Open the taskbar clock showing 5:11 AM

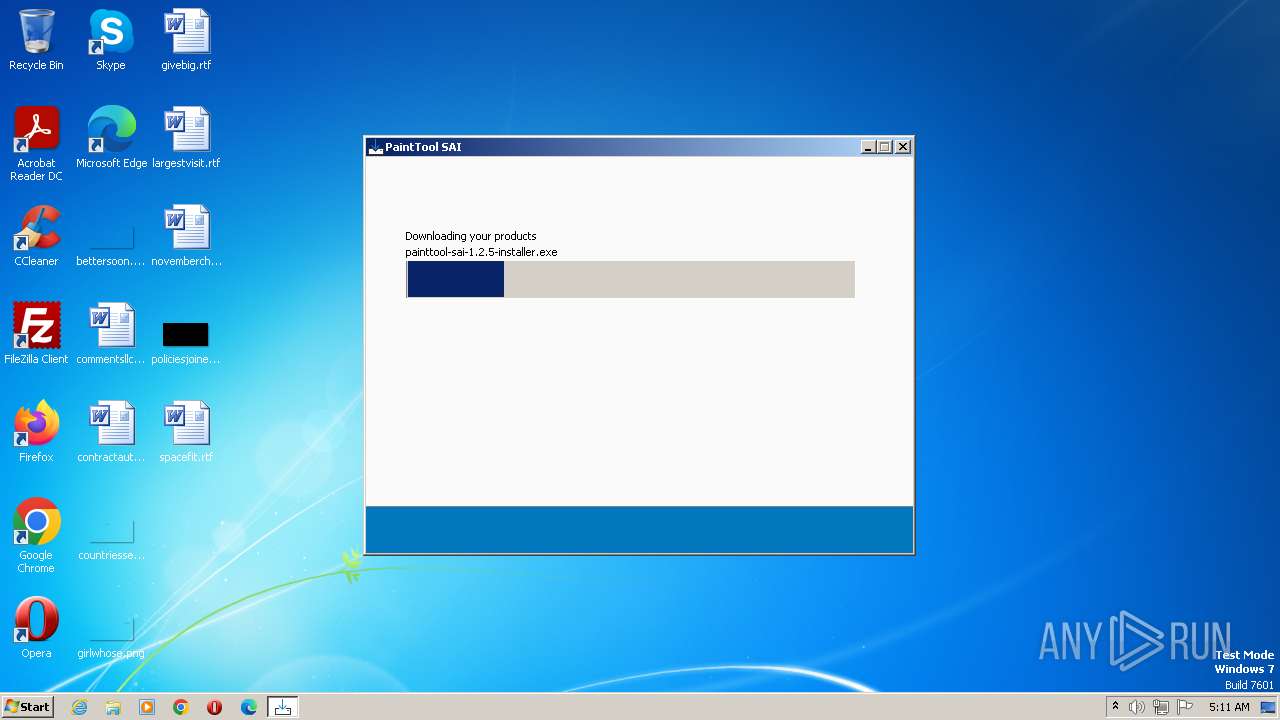1229,707
